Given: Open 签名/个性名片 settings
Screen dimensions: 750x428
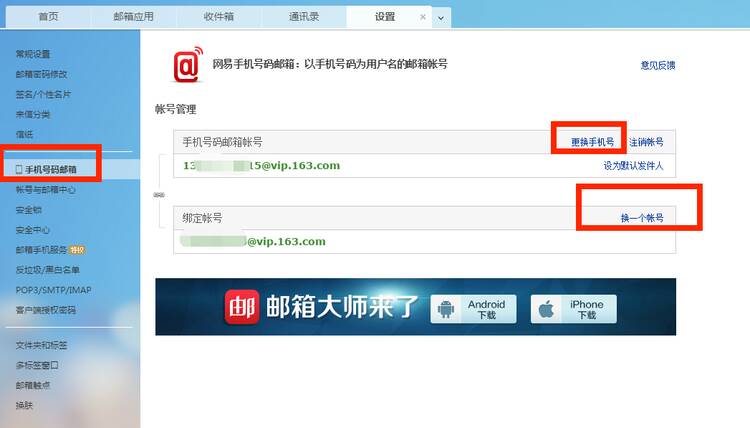Looking at the screenshot, I should click(43, 94).
